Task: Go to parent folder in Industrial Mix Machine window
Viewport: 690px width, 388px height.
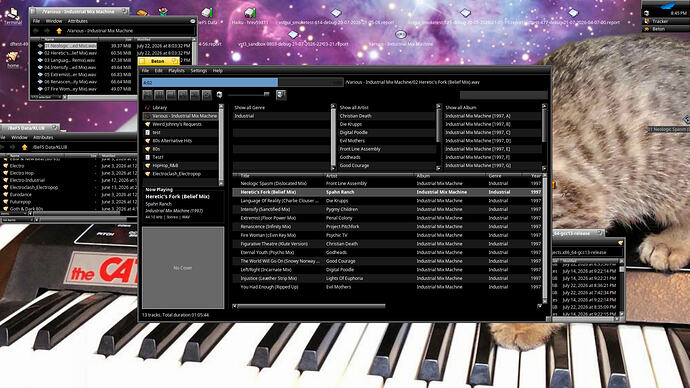Action: tap(59, 31)
